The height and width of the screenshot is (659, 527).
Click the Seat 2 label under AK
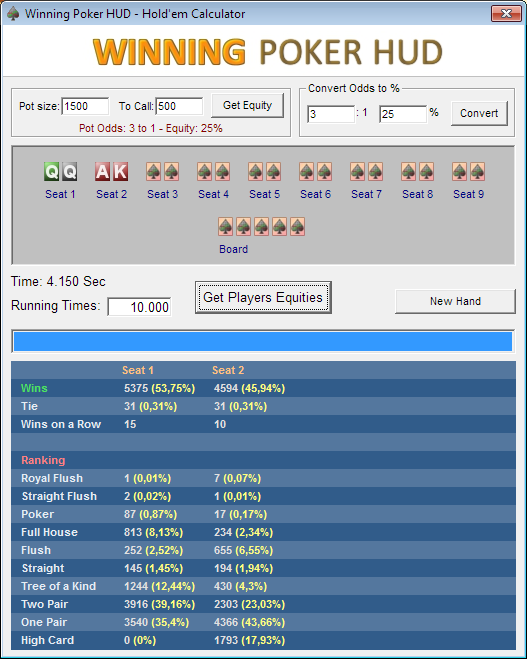pyautogui.click(x=111, y=194)
